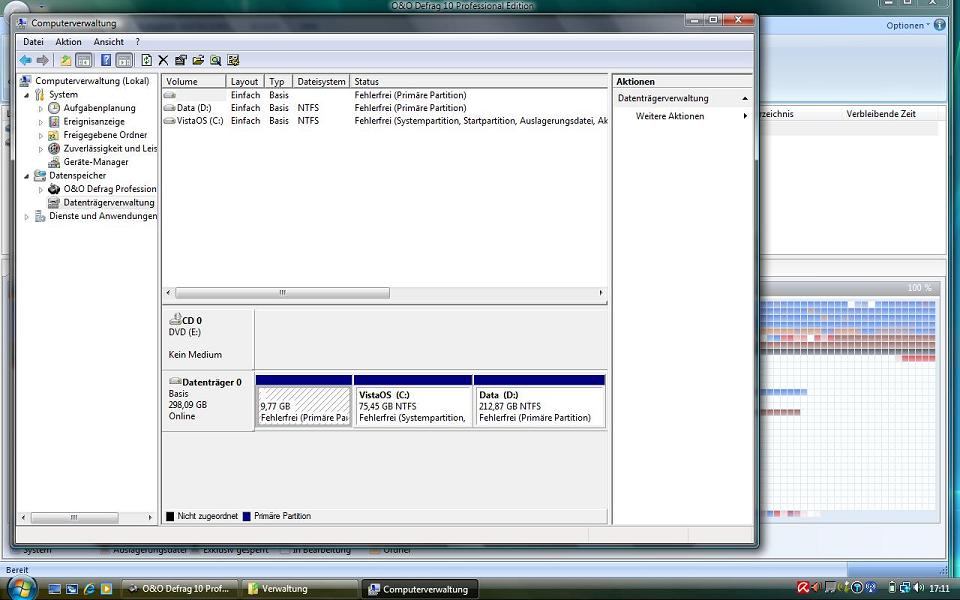Launch Internet Explorer from quick launch
The width and height of the screenshot is (960, 600).
coord(89,589)
